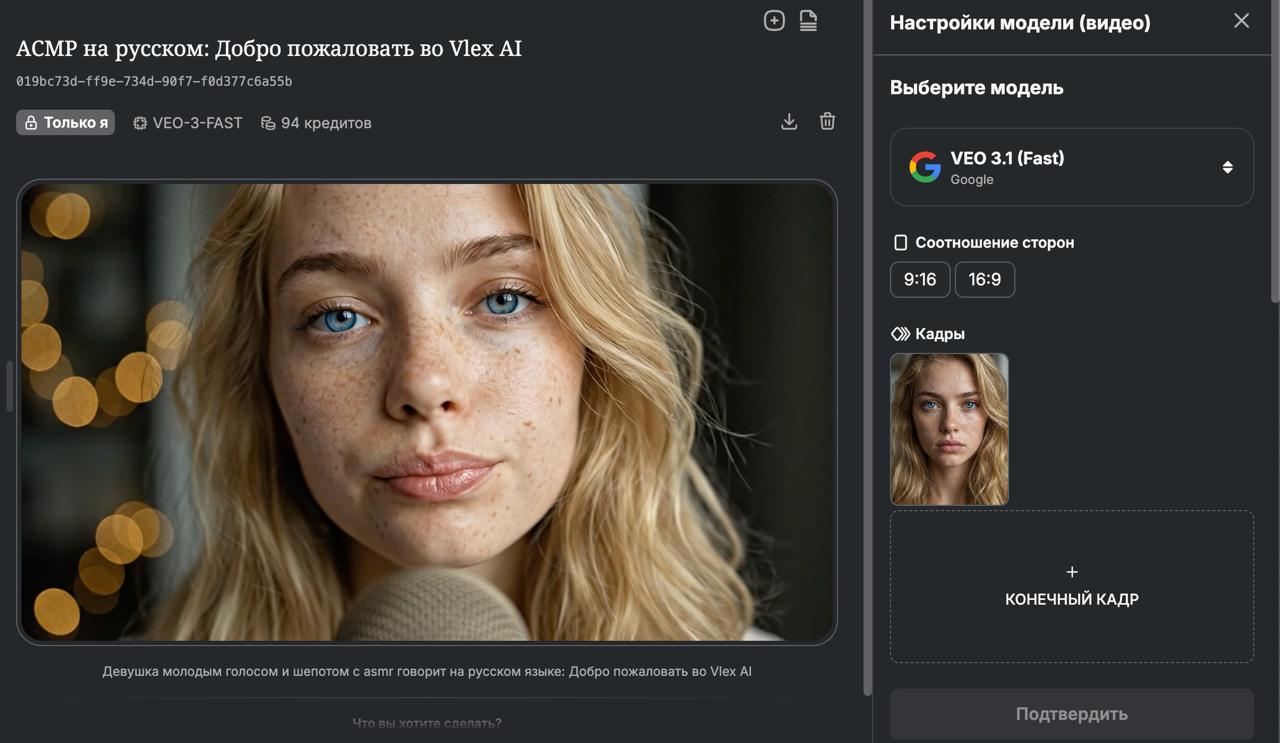Viewport: 1280px width, 743px height.
Task: Select the starting frame thumbnail under Кадры
Action: [x=948, y=428]
